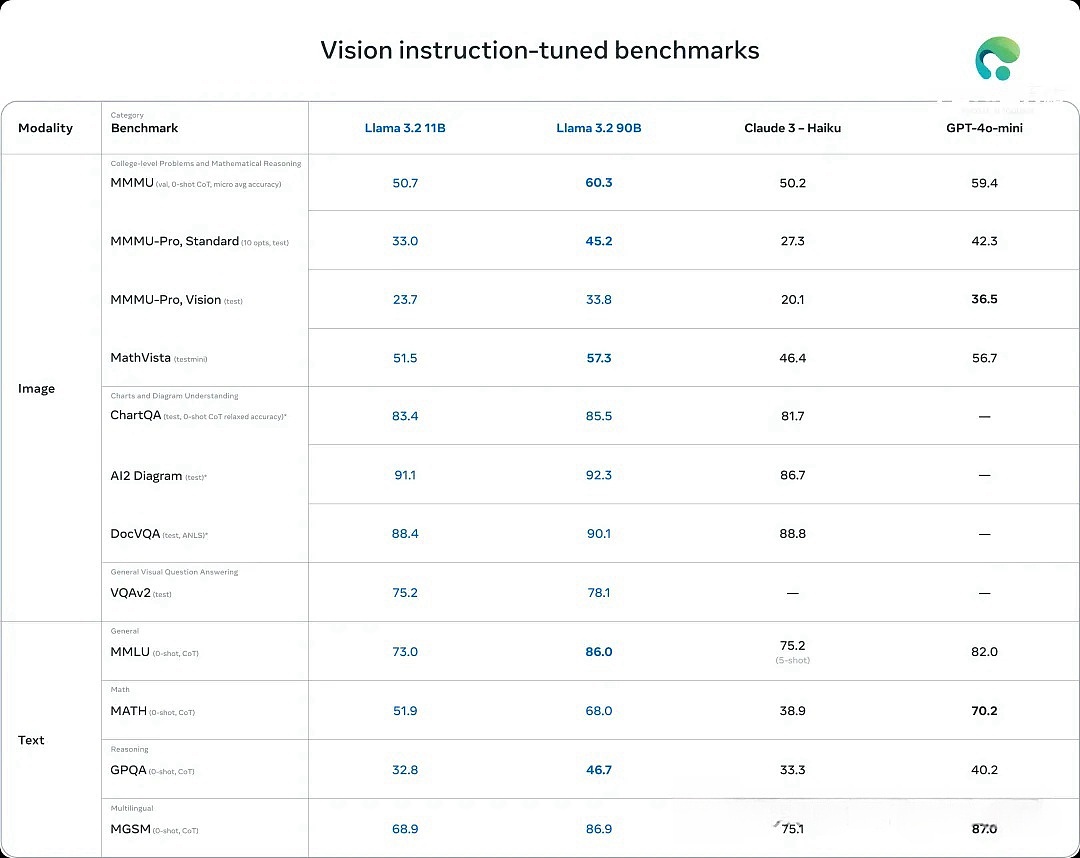Click the MMMU benchmark name
The image size is (1080, 858).
(x=132, y=183)
